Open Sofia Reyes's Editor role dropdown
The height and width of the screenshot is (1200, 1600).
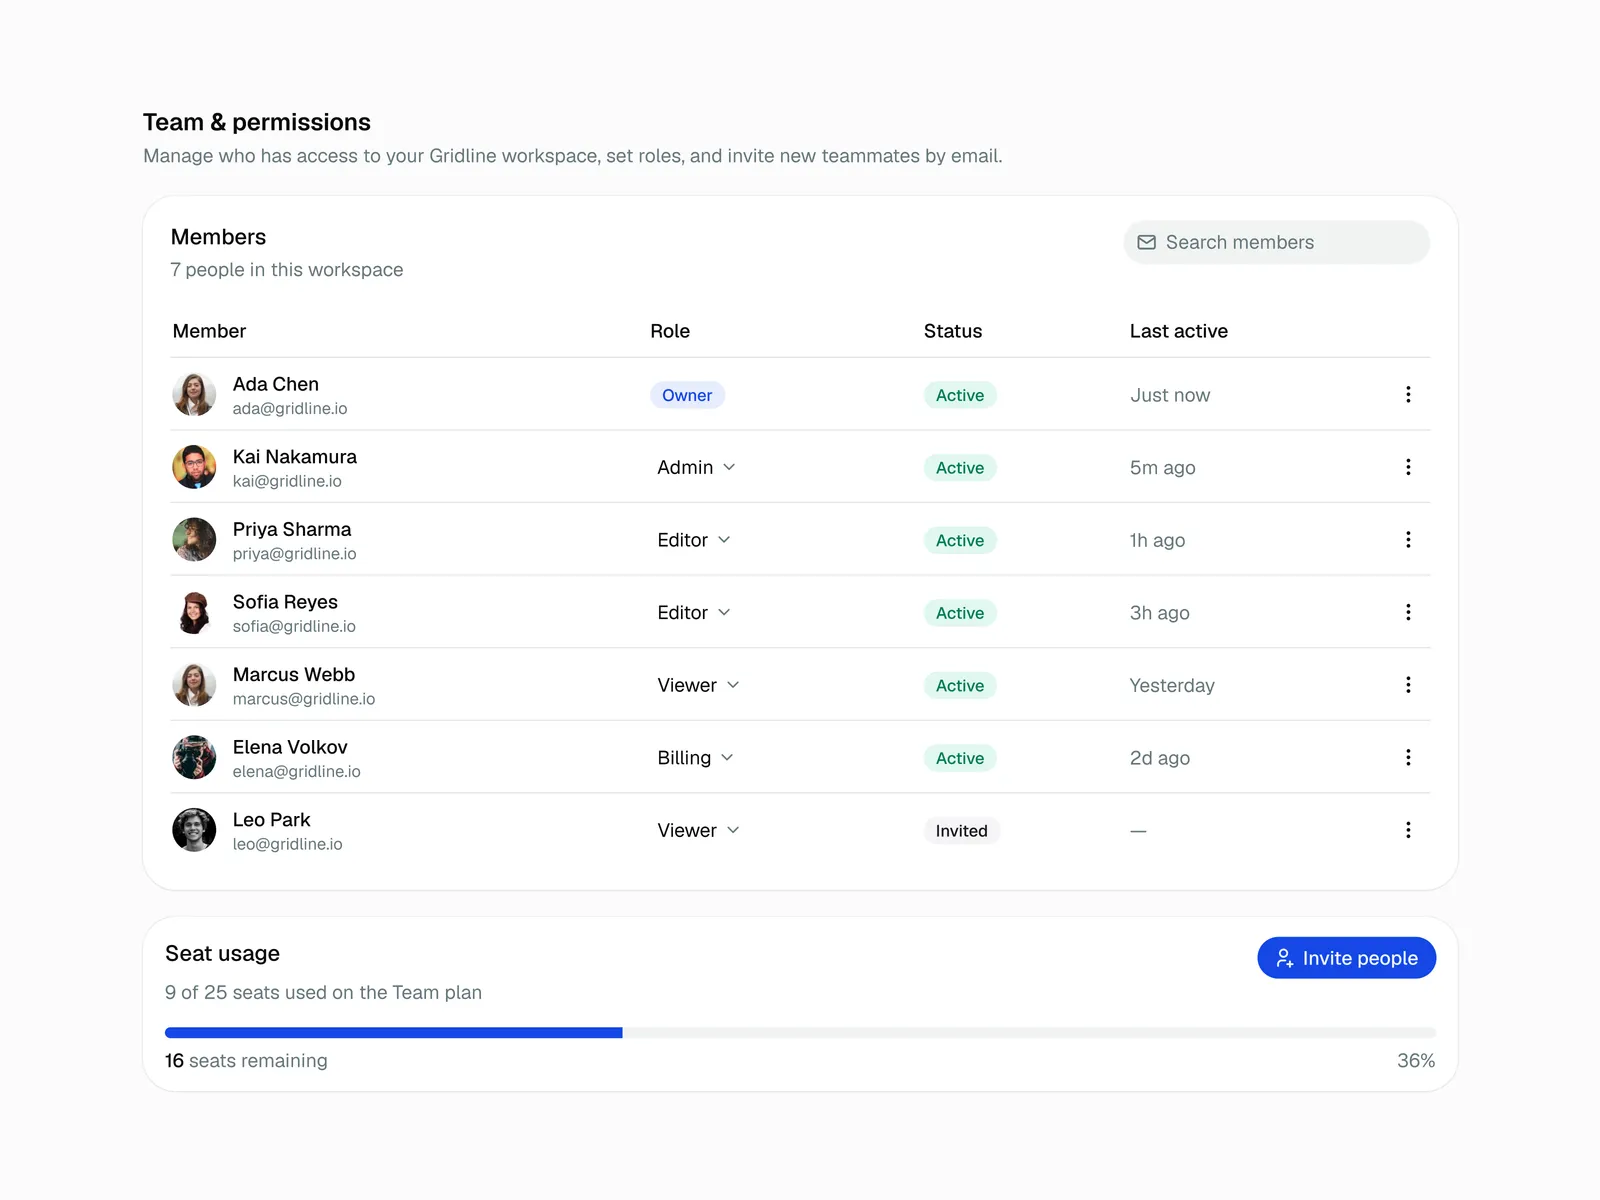[x=694, y=612]
